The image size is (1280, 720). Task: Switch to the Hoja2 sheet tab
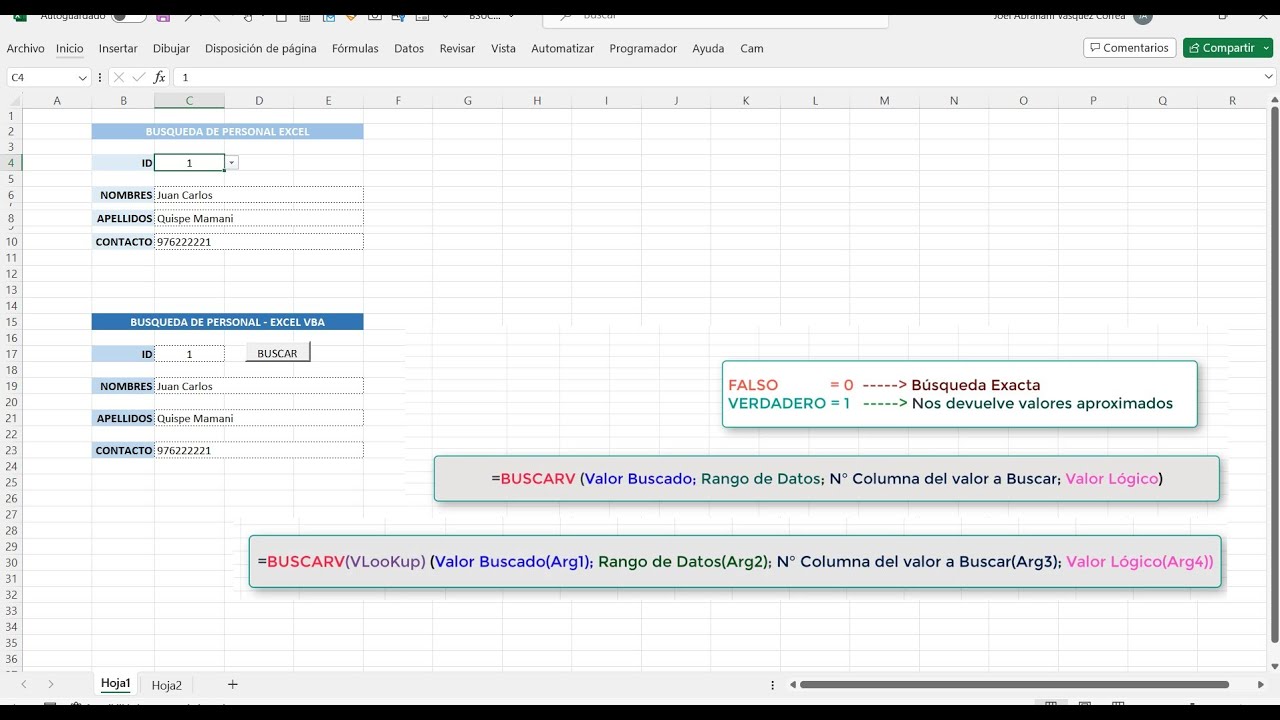click(167, 685)
